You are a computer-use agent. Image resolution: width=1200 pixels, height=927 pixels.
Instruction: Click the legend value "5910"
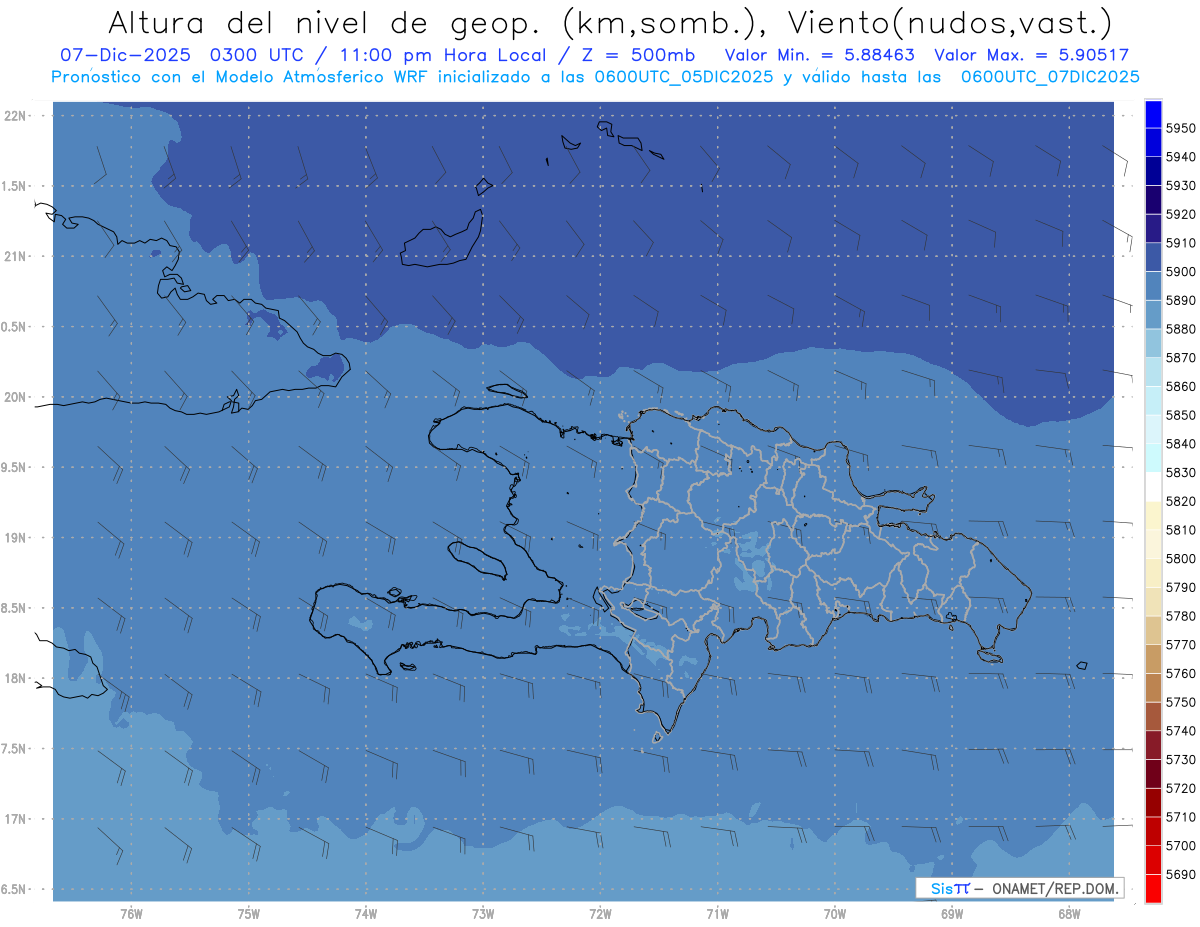[1181, 243]
